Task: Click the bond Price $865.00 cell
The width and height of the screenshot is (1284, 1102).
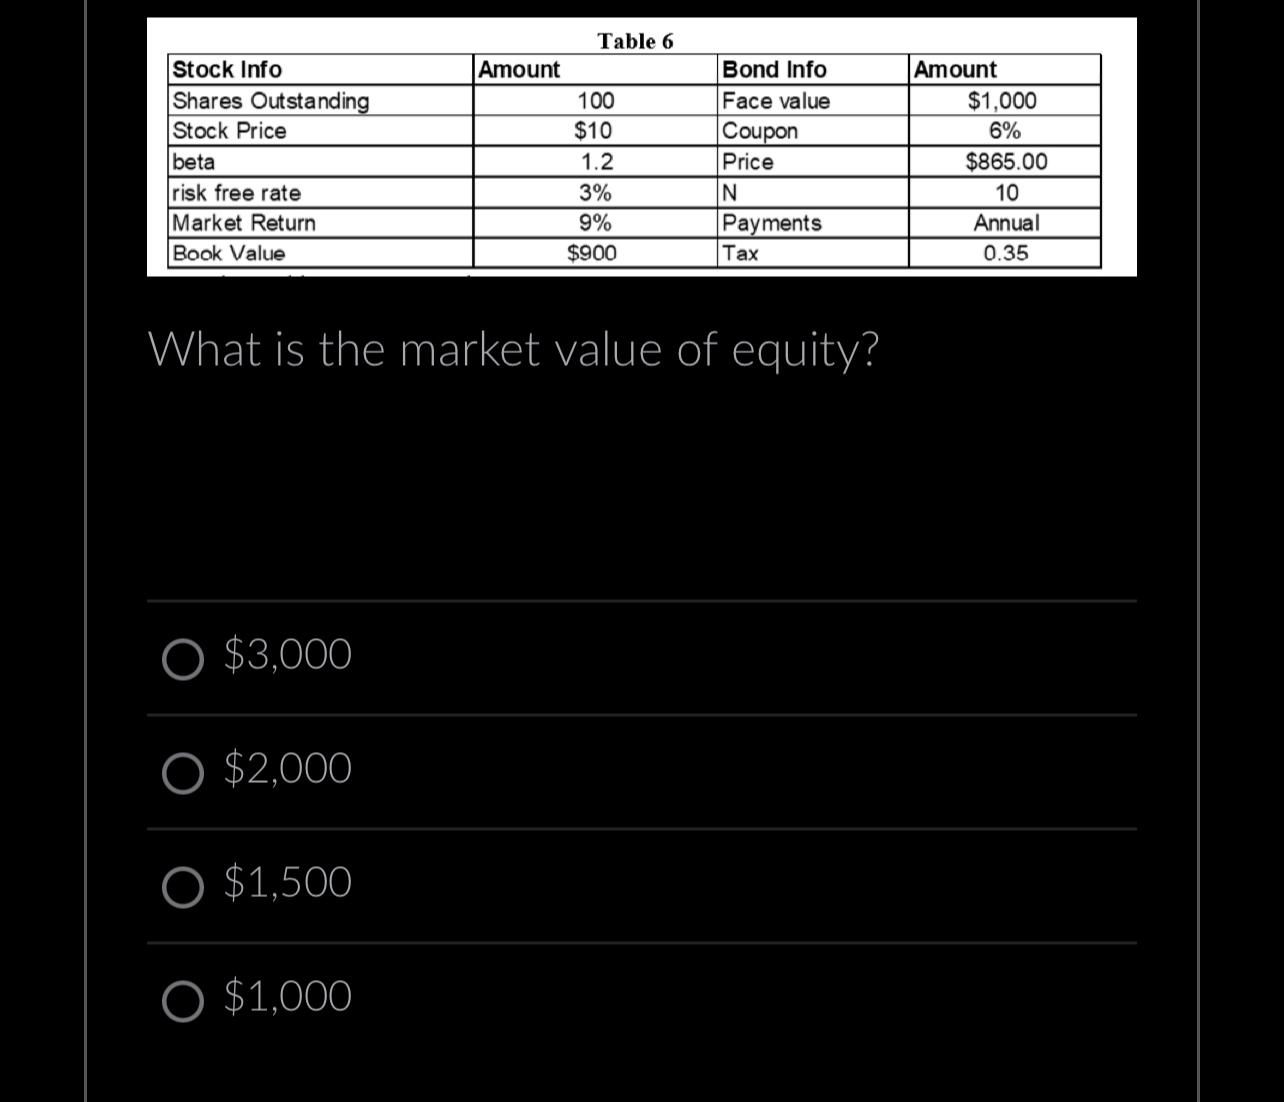Action: click(1007, 162)
